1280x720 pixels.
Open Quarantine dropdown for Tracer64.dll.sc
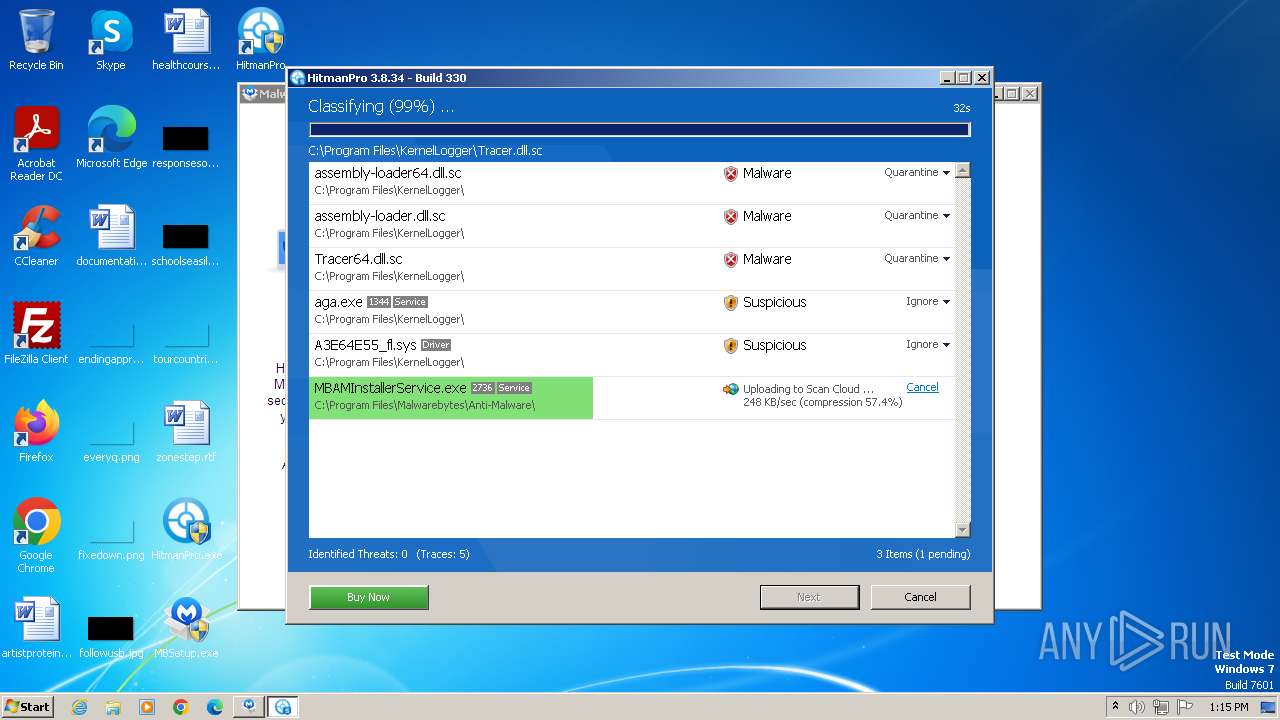pyautogui.click(x=916, y=259)
